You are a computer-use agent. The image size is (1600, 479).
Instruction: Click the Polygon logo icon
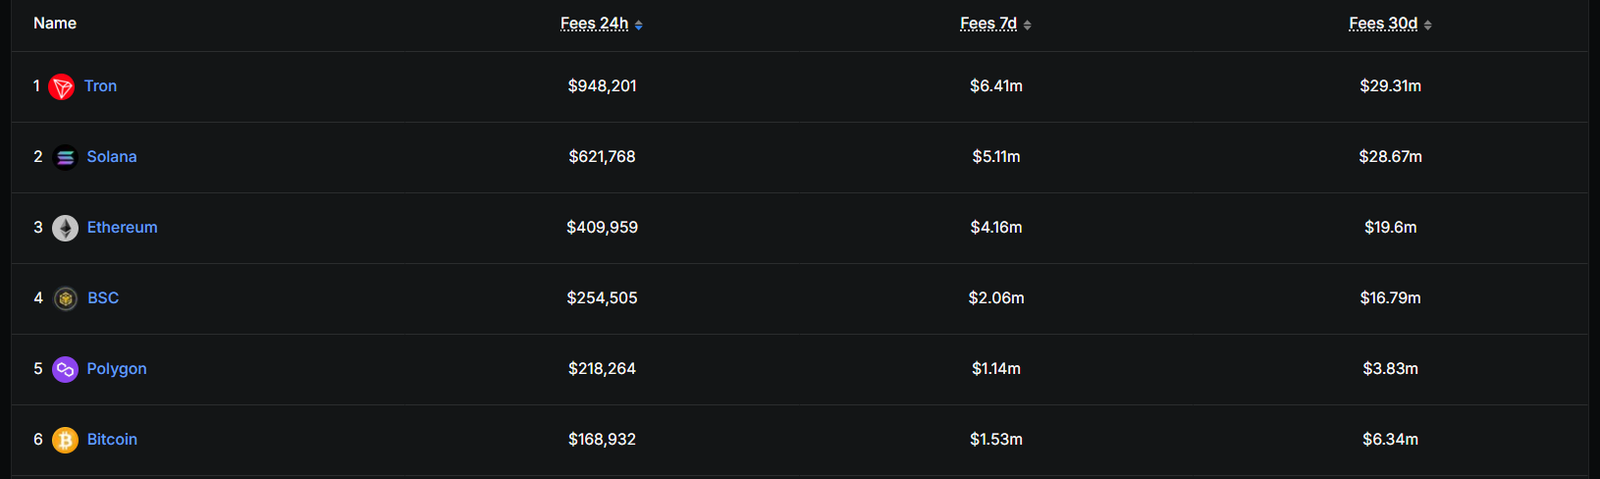coord(65,370)
